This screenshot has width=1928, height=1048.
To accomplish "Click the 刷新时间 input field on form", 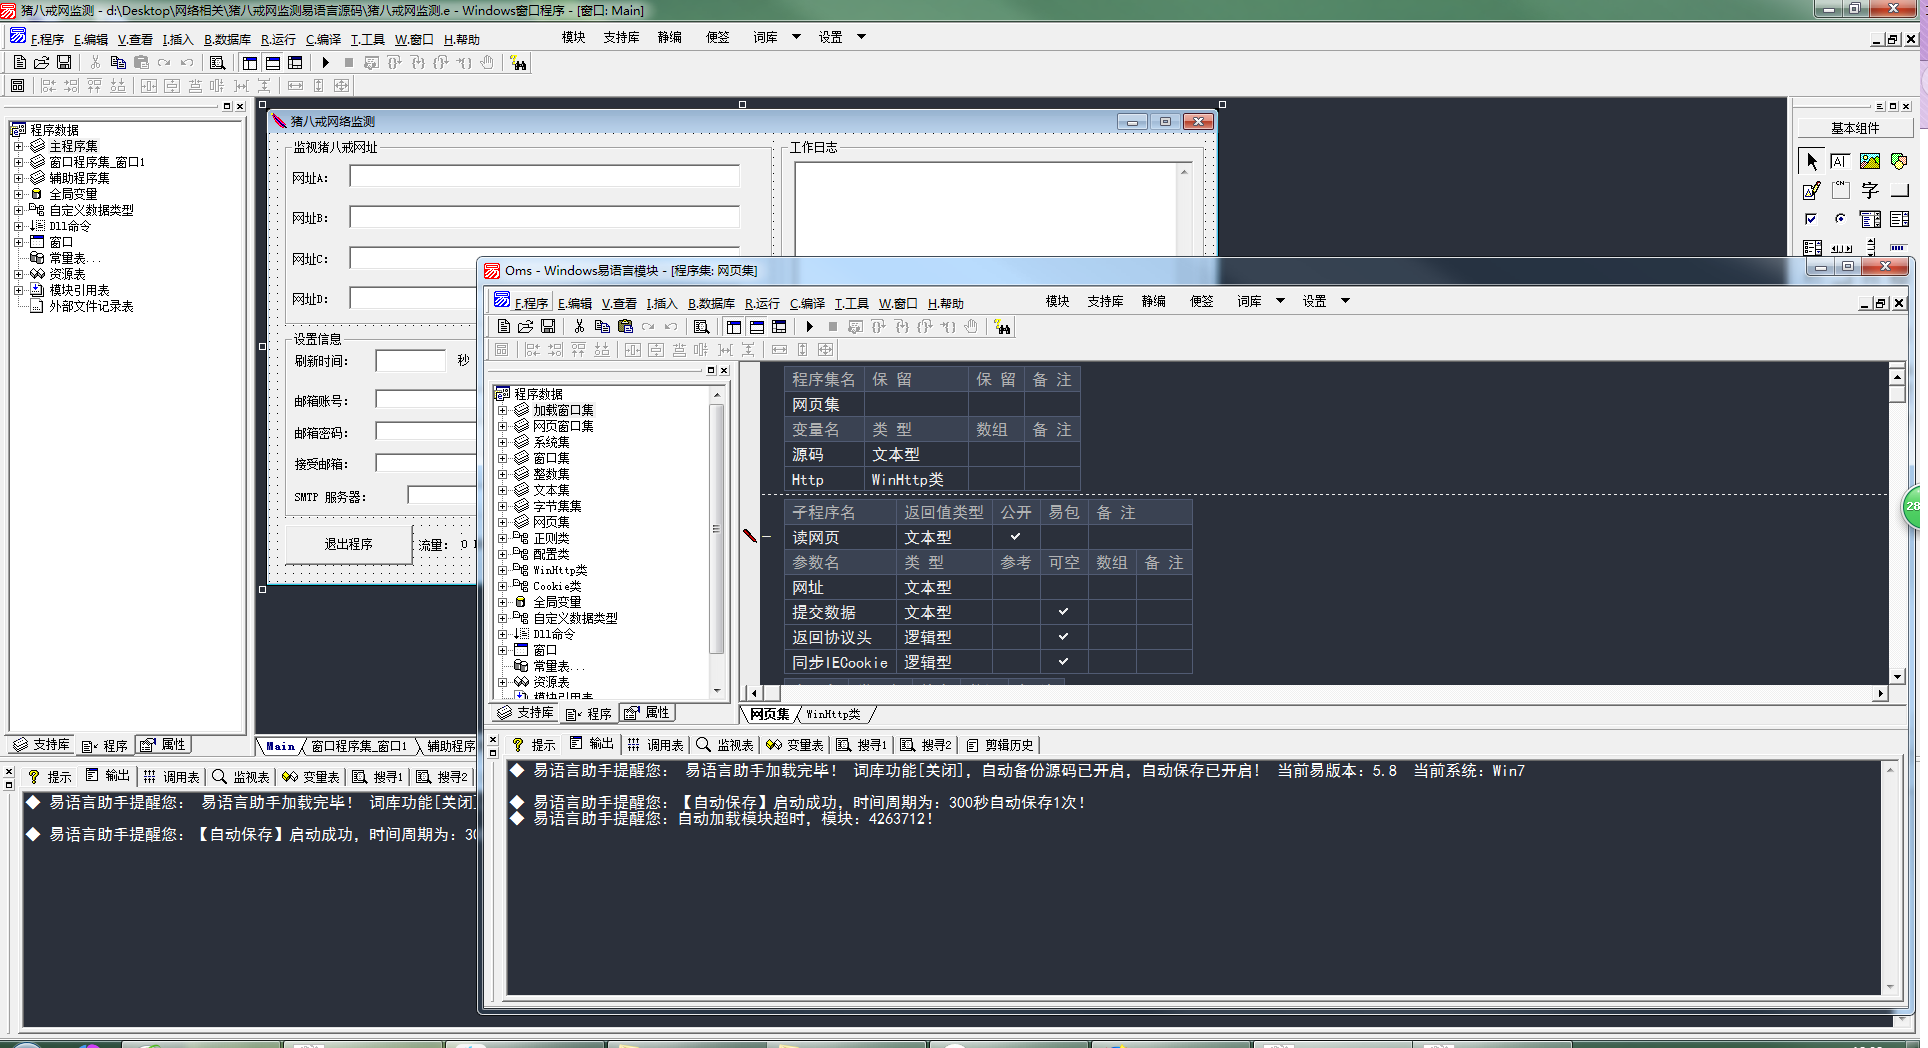I will click(411, 361).
